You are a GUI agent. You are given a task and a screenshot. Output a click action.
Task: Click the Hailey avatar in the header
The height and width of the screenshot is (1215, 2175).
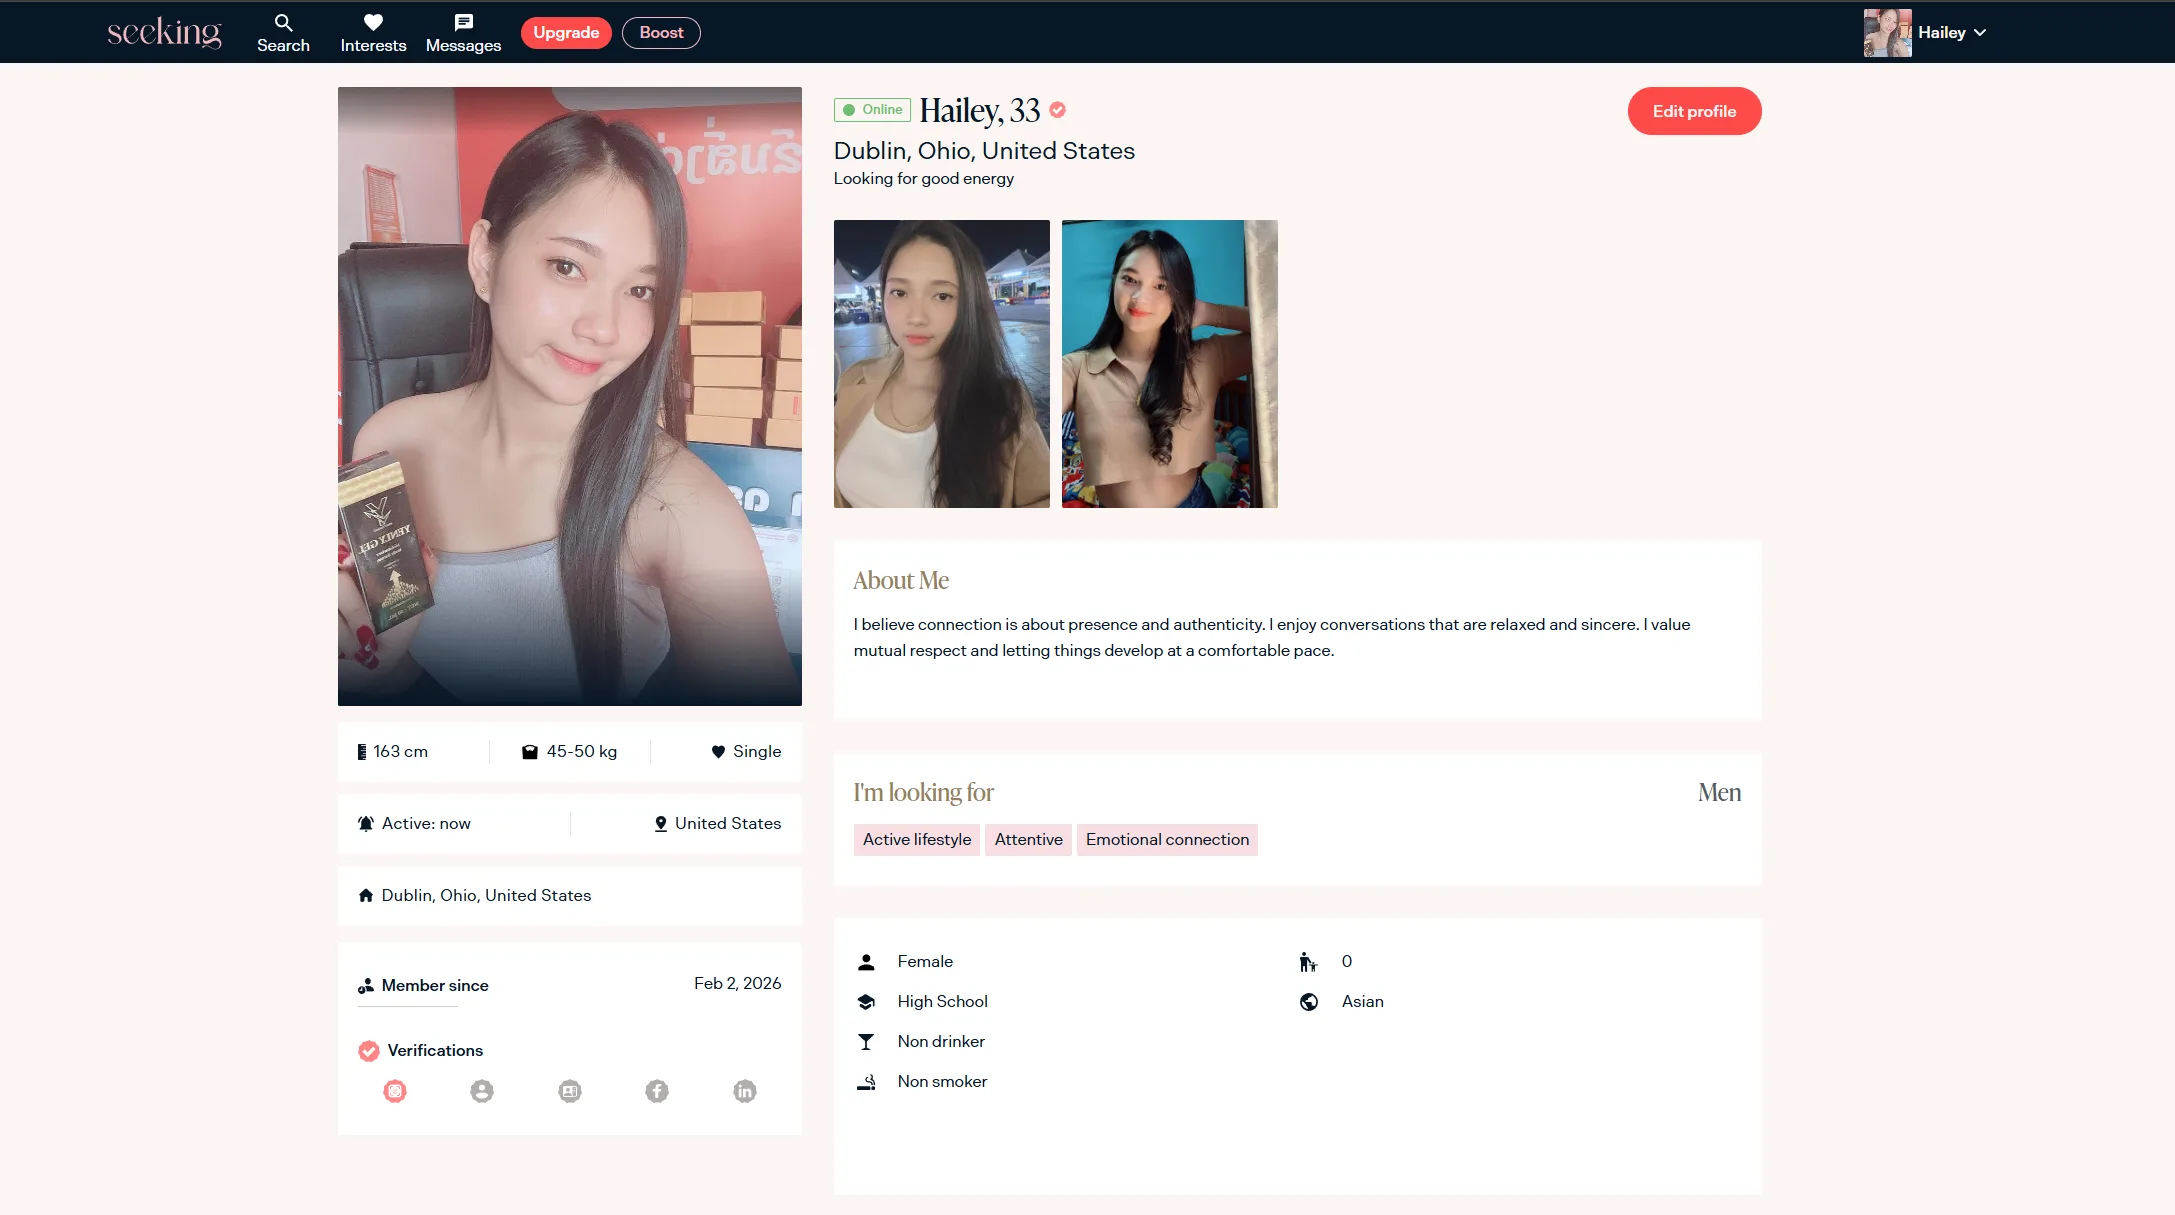point(1887,33)
